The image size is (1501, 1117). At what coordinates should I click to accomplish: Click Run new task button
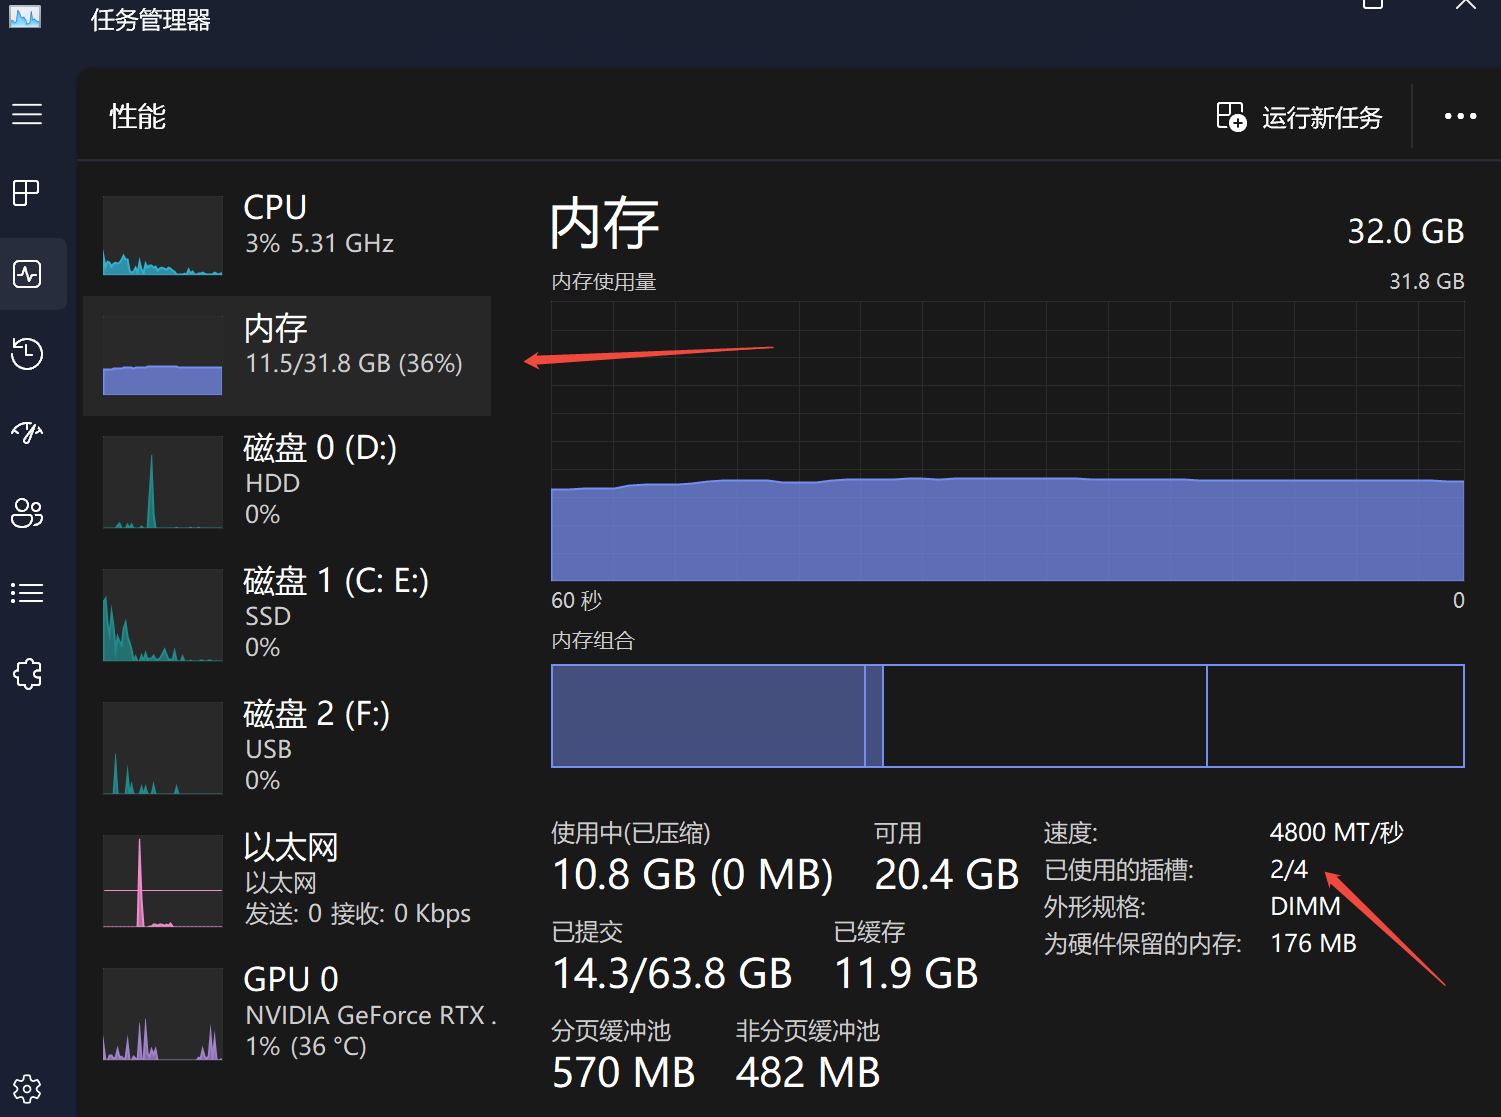tap(1299, 117)
